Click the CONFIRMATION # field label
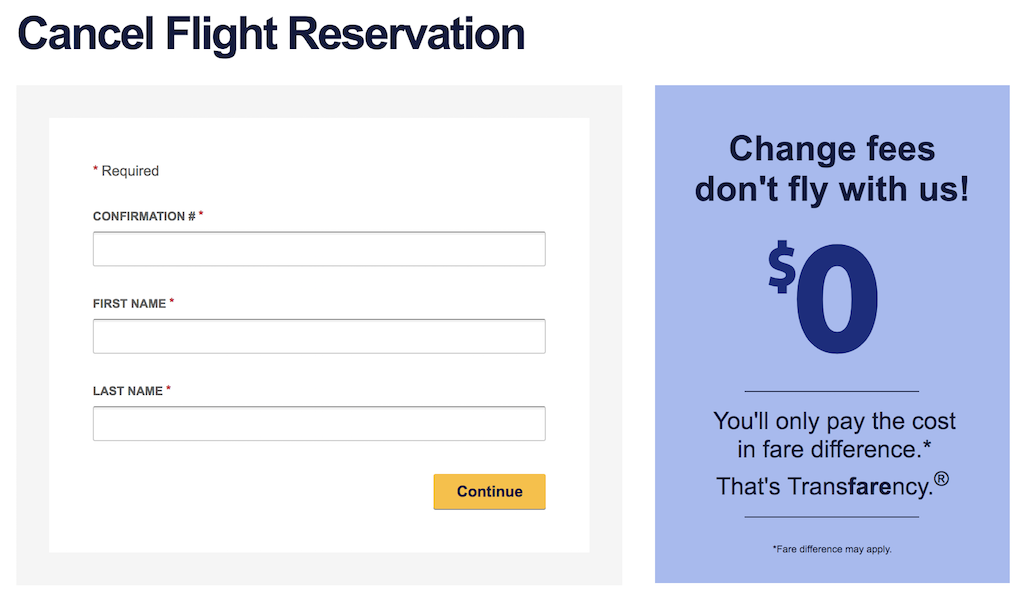 coord(144,216)
